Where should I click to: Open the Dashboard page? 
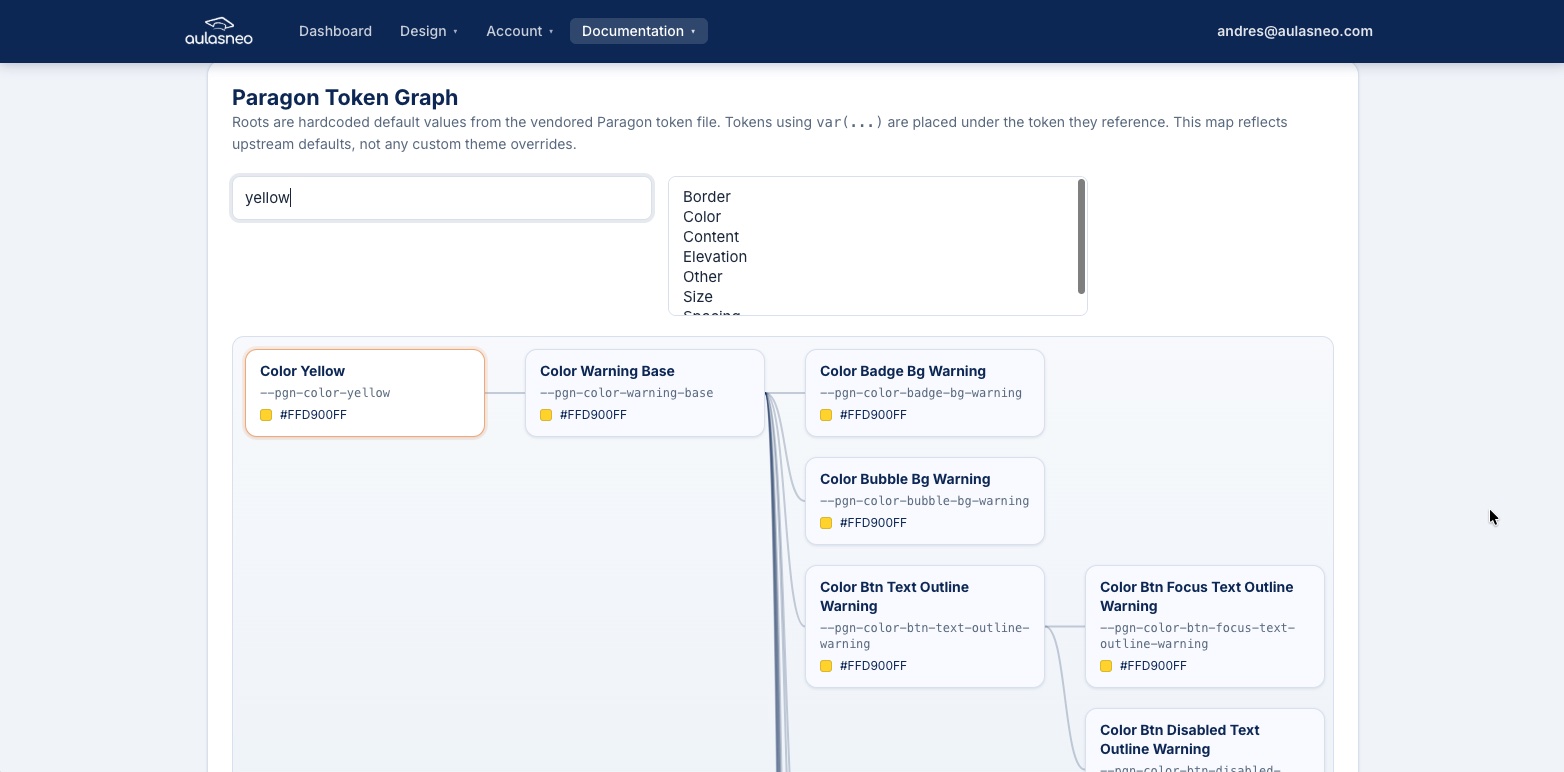point(335,31)
